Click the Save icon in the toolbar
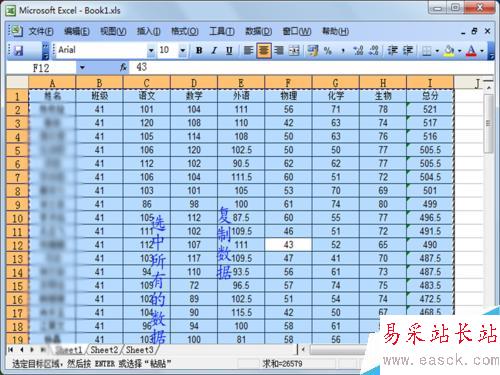500x375 pixels. pos(19,51)
